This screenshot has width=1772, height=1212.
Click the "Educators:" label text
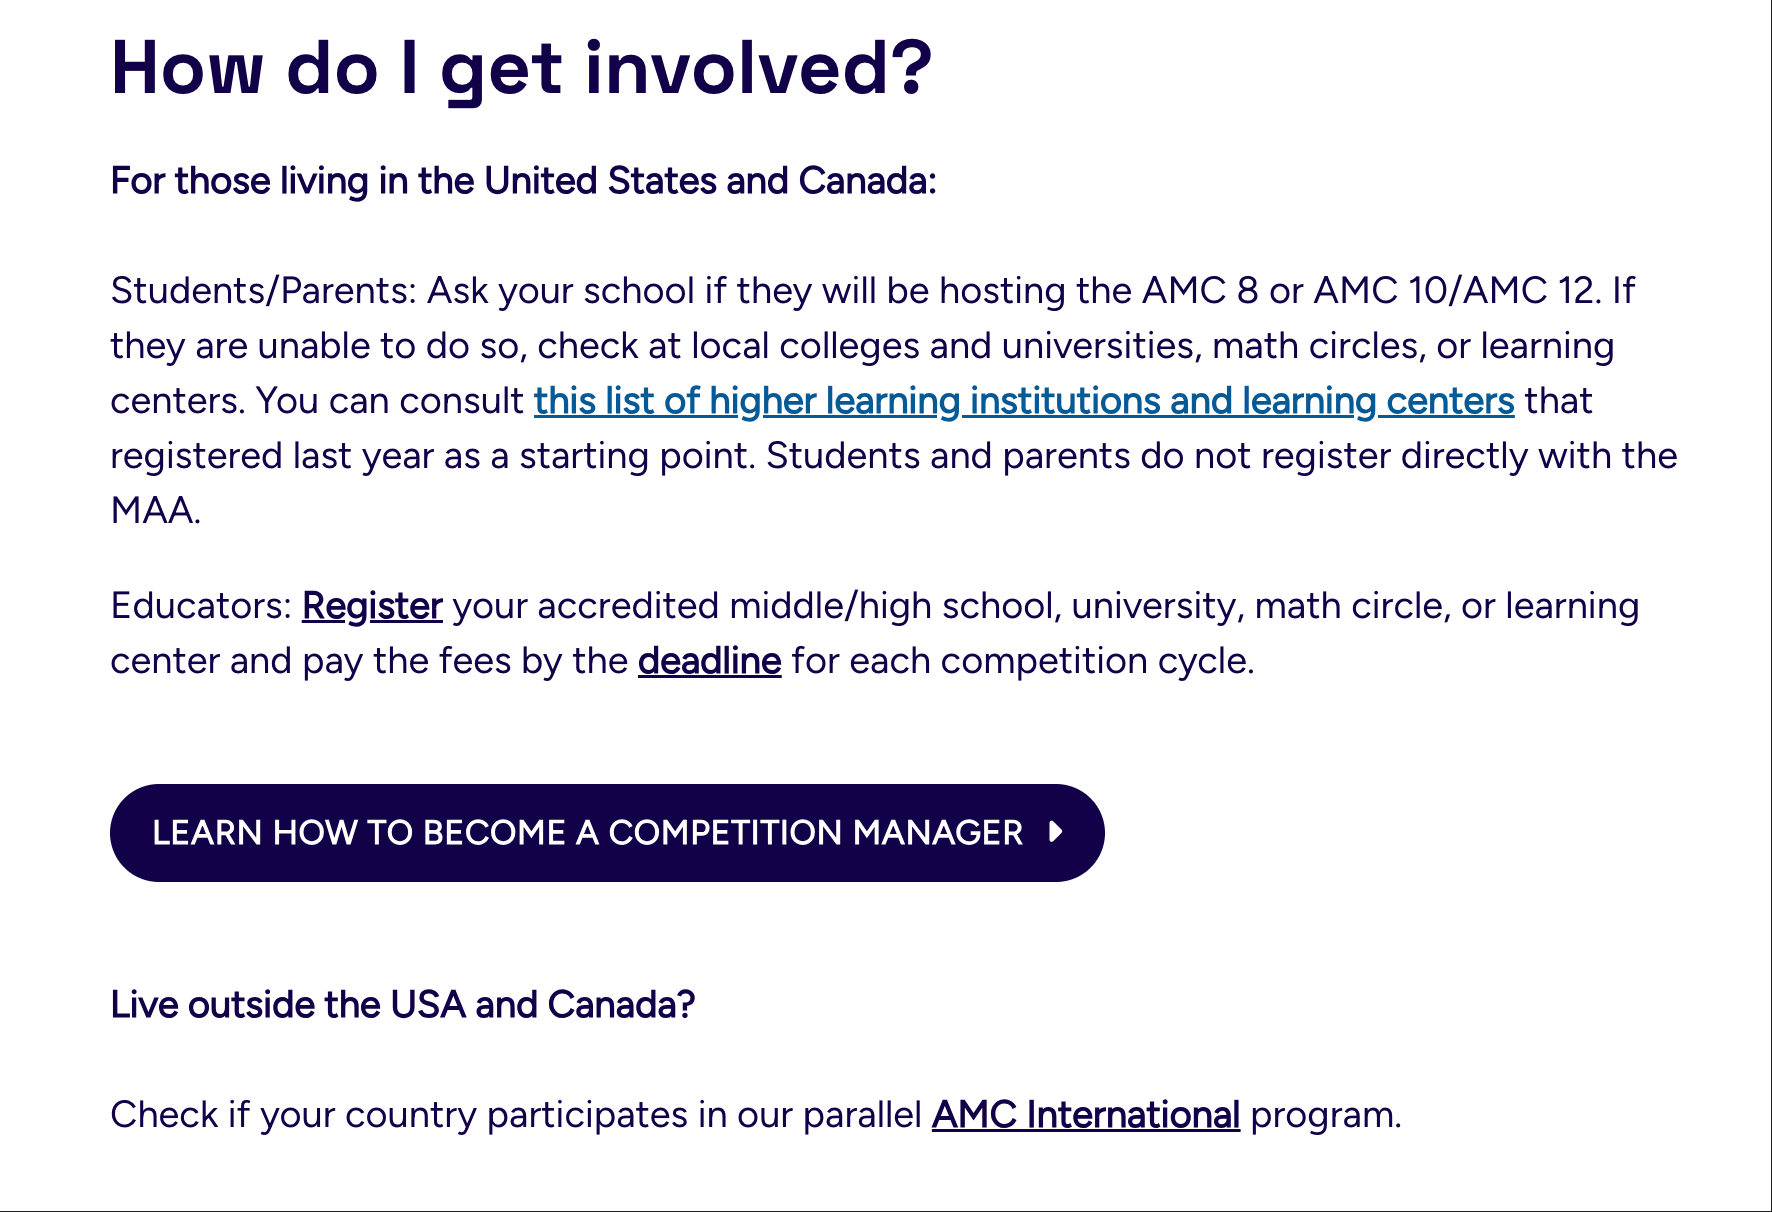click(201, 606)
